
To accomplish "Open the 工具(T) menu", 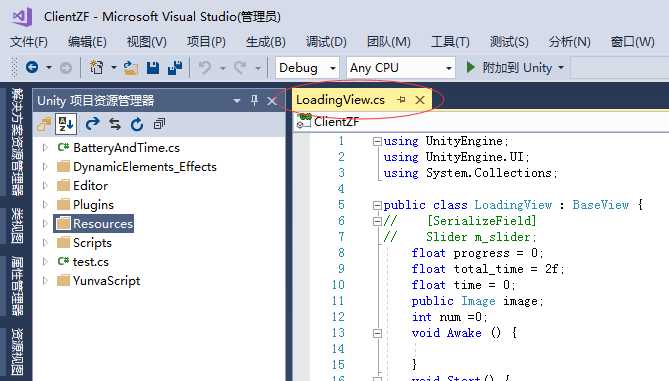I will (450, 42).
